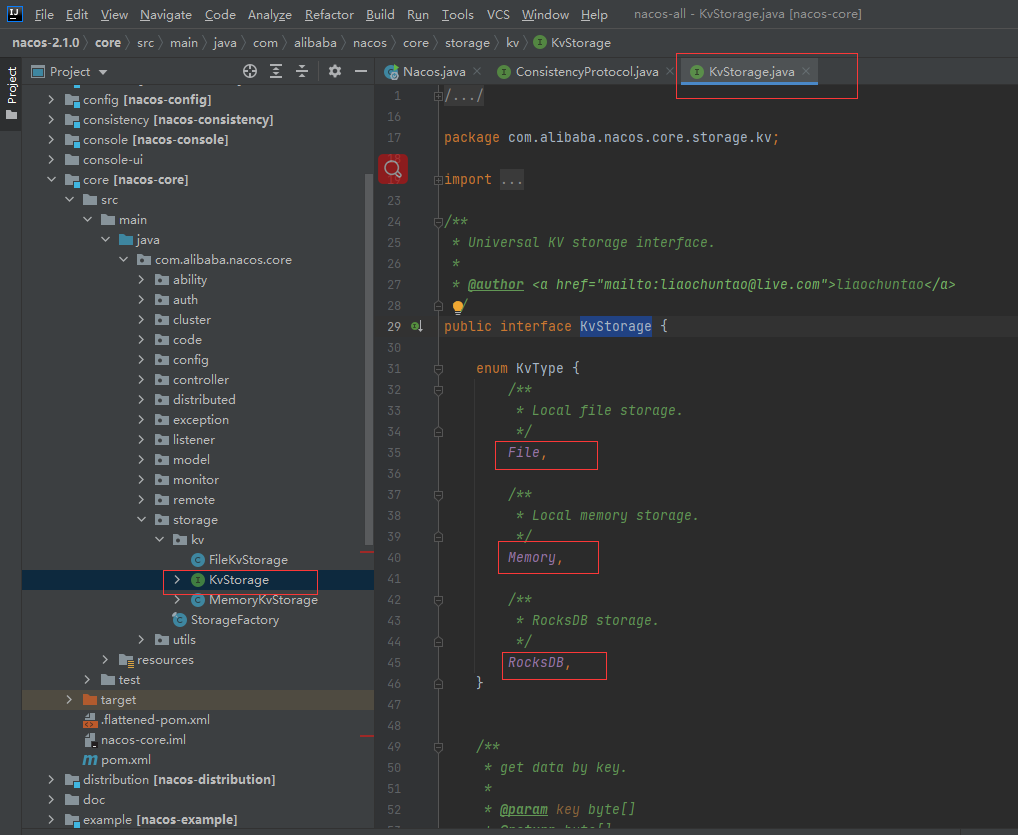Image resolution: width=1018 pixels, height=835 pixels.
Task: Unfold the collapsed header comment on line 1
Action: [x=438, y=96]
